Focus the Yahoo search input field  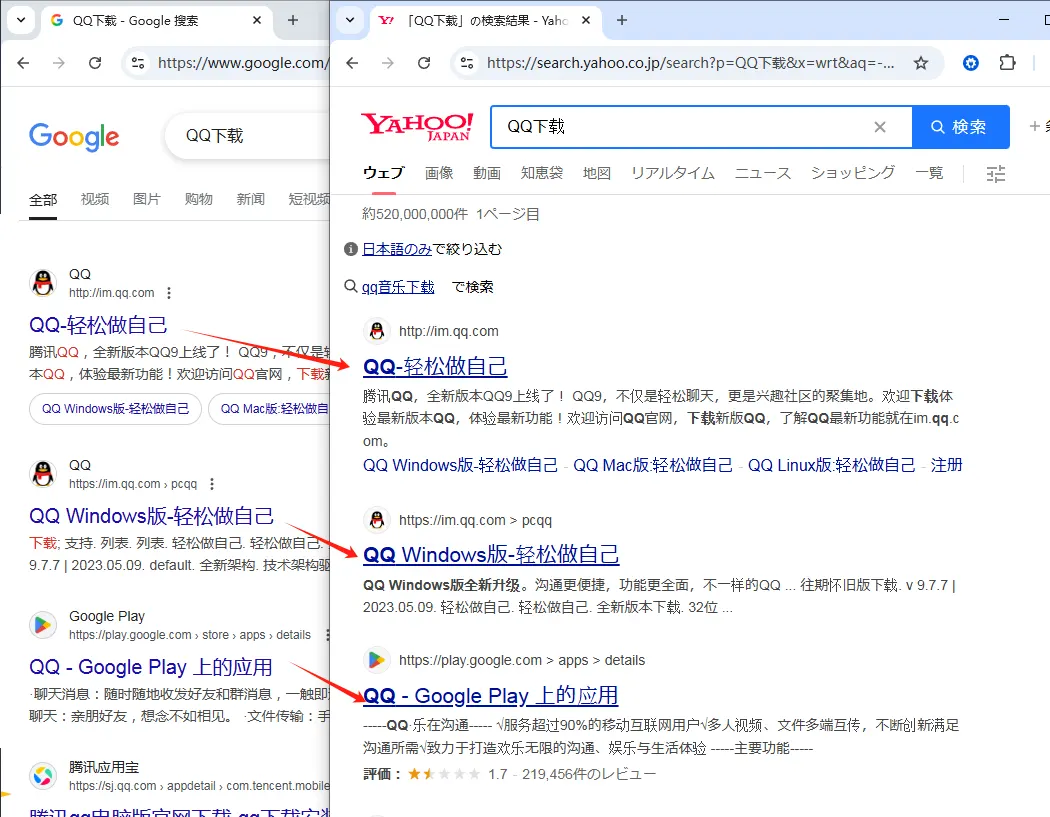pyautogui.click(x=680, y=127)
